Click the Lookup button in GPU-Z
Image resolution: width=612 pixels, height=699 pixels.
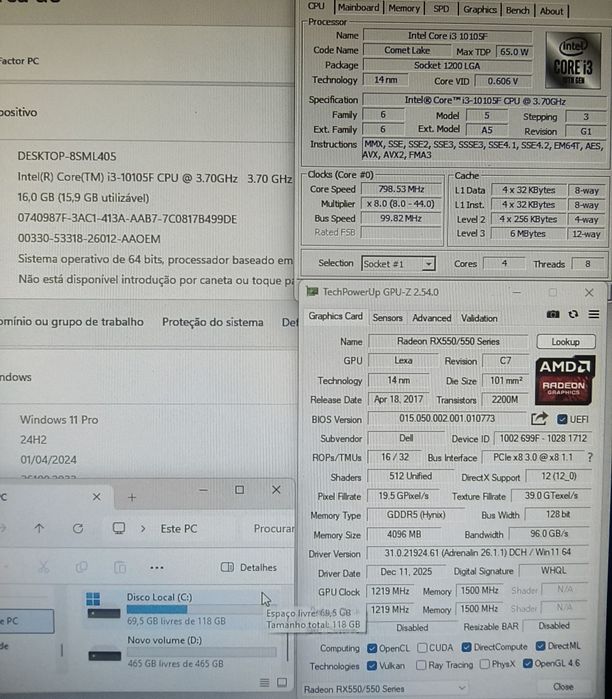[566, 342]
